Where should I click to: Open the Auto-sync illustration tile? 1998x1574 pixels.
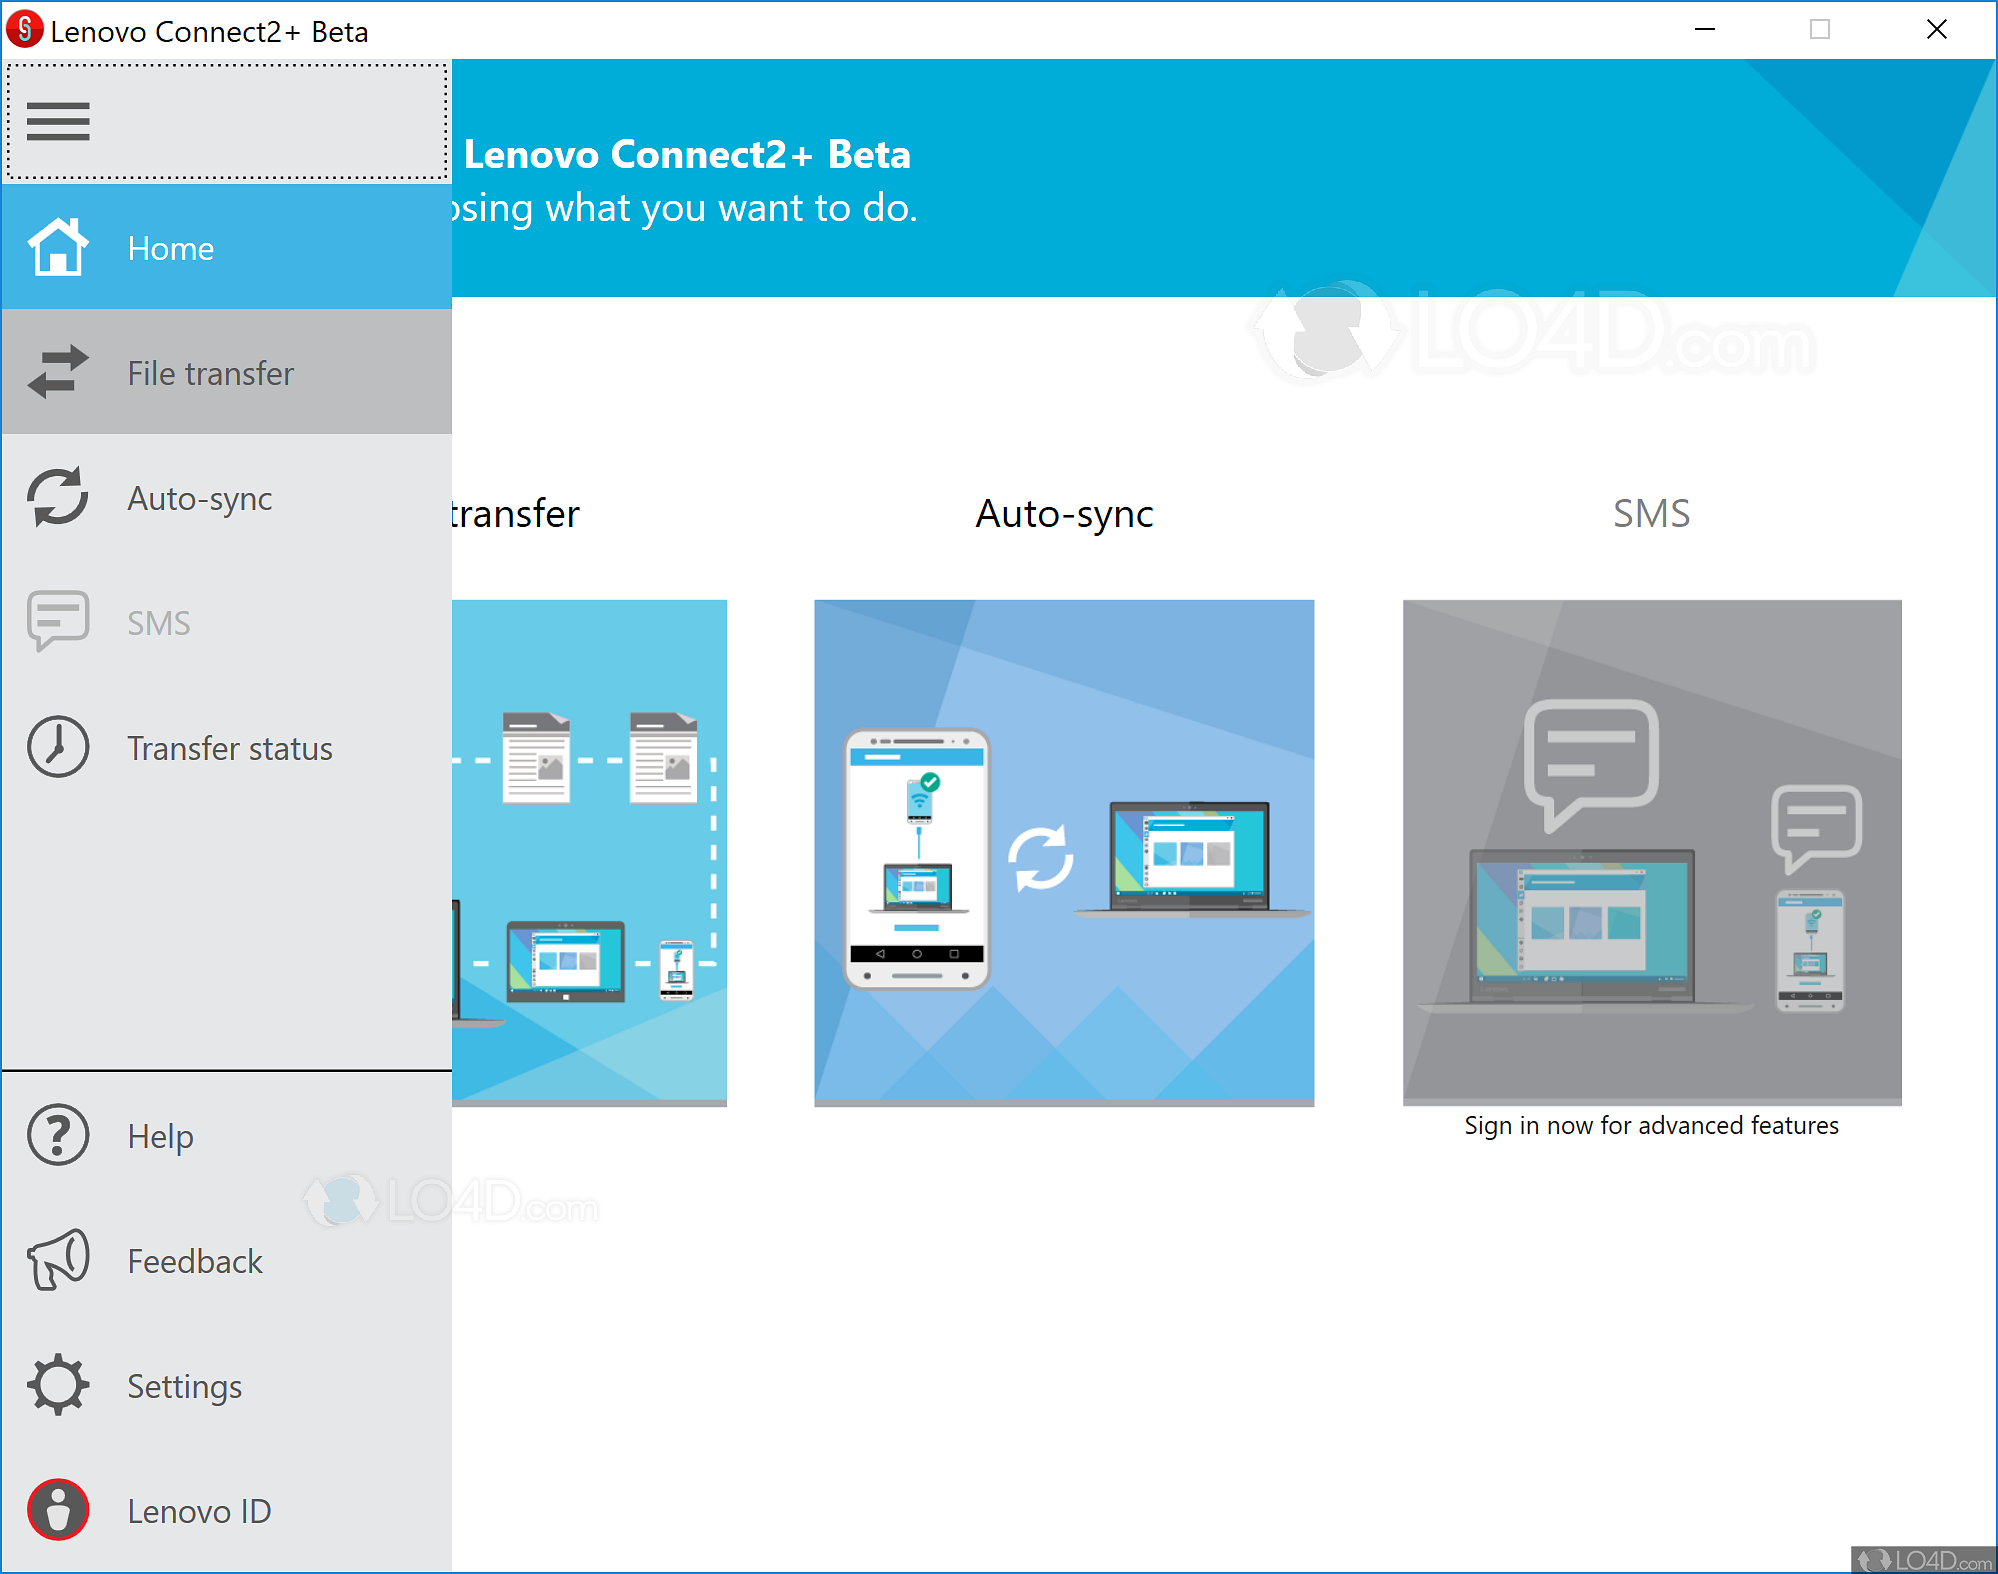click(x=1064, y=852)
